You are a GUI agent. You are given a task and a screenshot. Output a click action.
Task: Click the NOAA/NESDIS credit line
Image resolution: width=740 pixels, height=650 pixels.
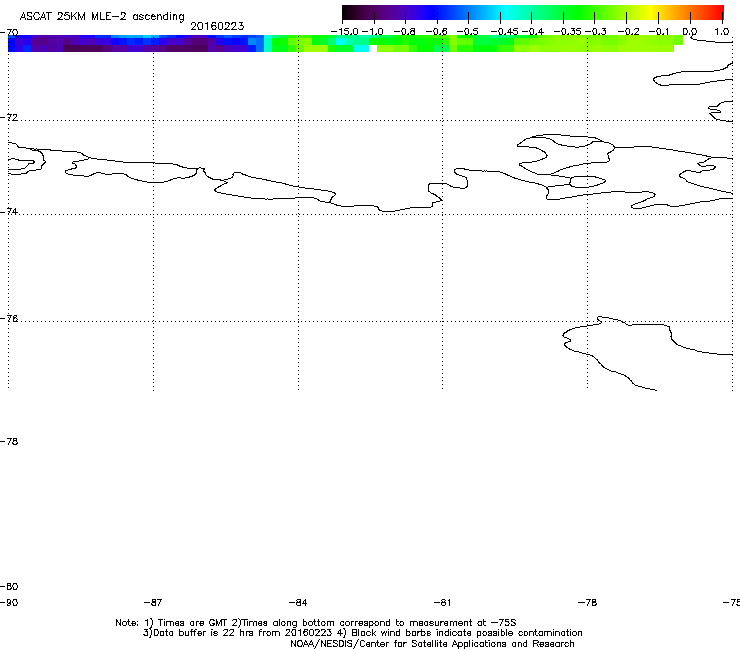432,644
